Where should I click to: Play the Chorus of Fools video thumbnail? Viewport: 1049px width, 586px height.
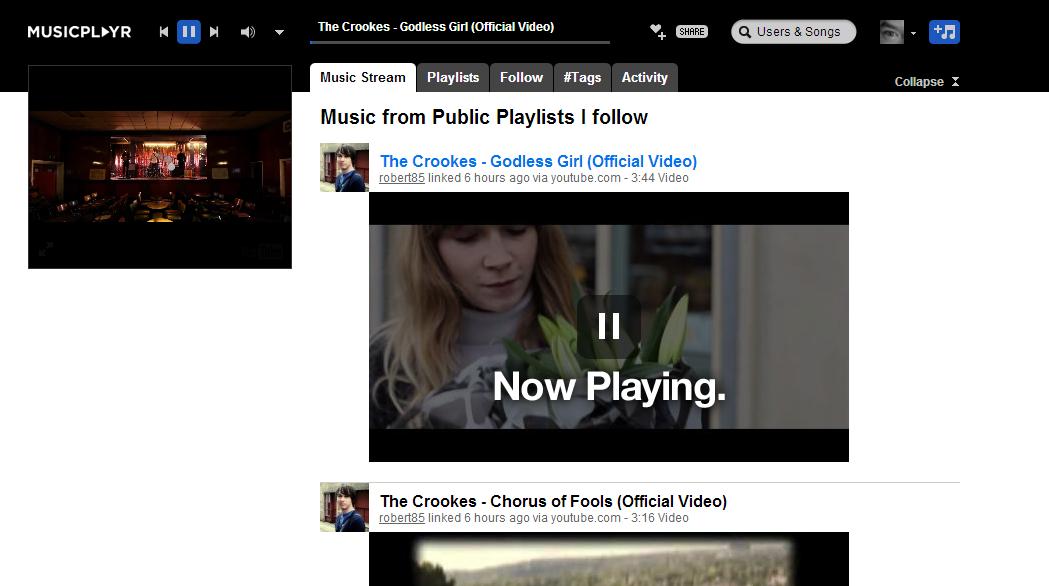609,559
